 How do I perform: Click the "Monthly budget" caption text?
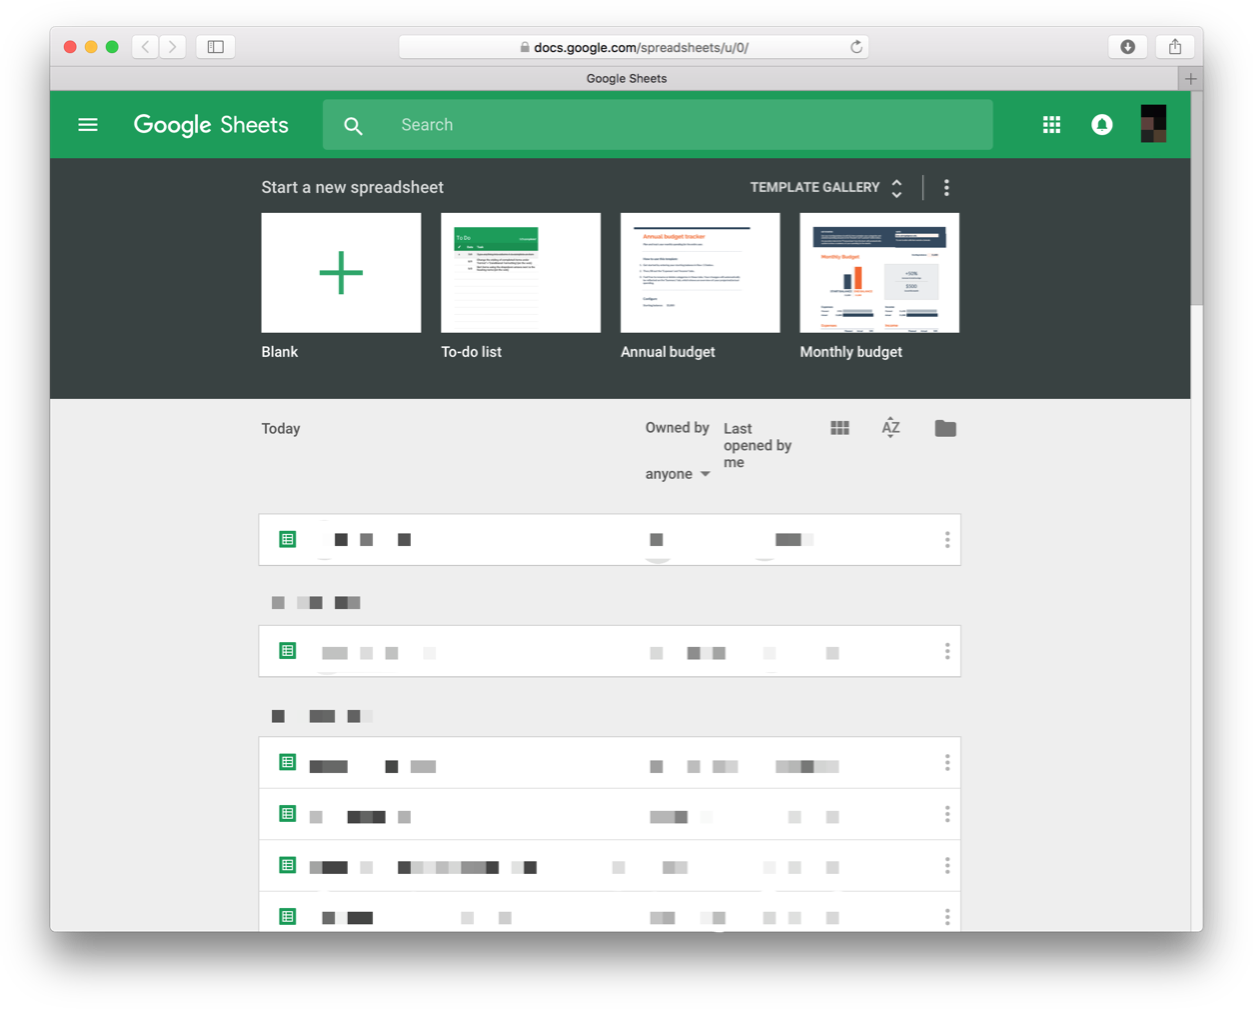851,352
